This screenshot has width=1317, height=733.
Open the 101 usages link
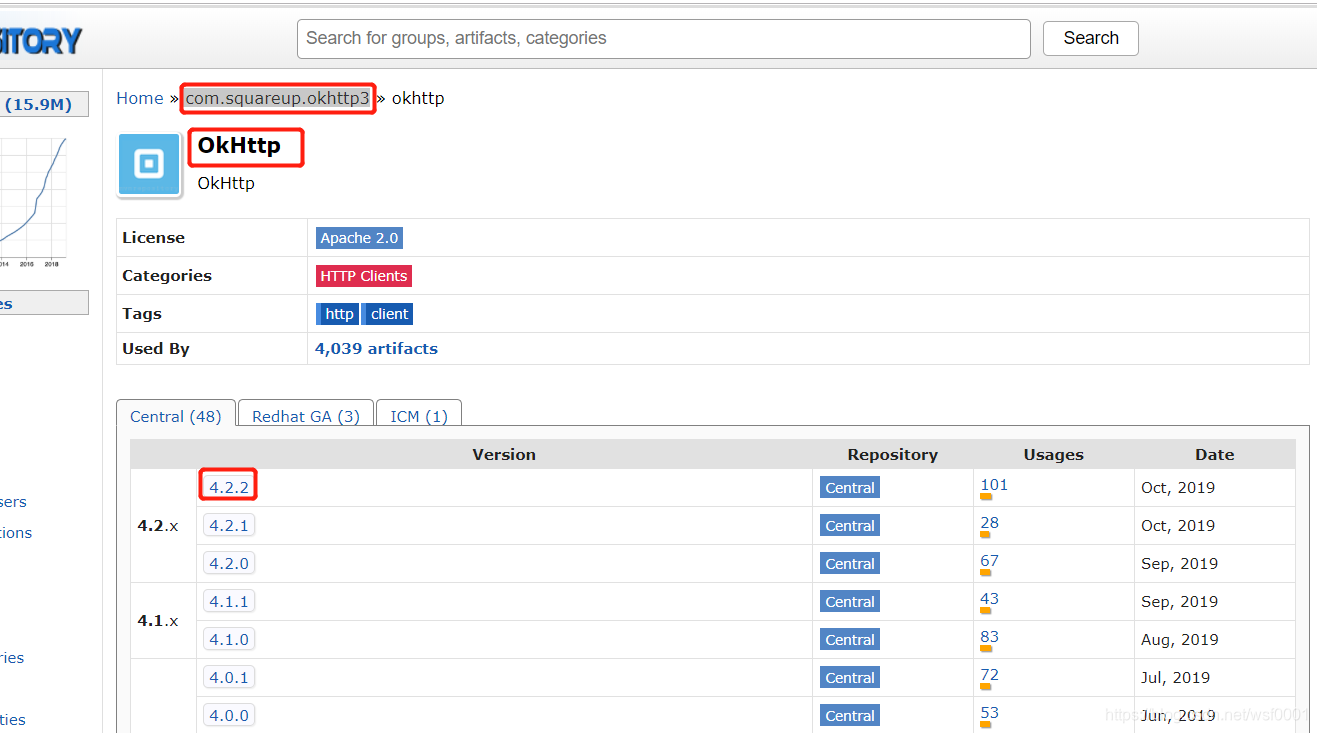pos(994,485)
